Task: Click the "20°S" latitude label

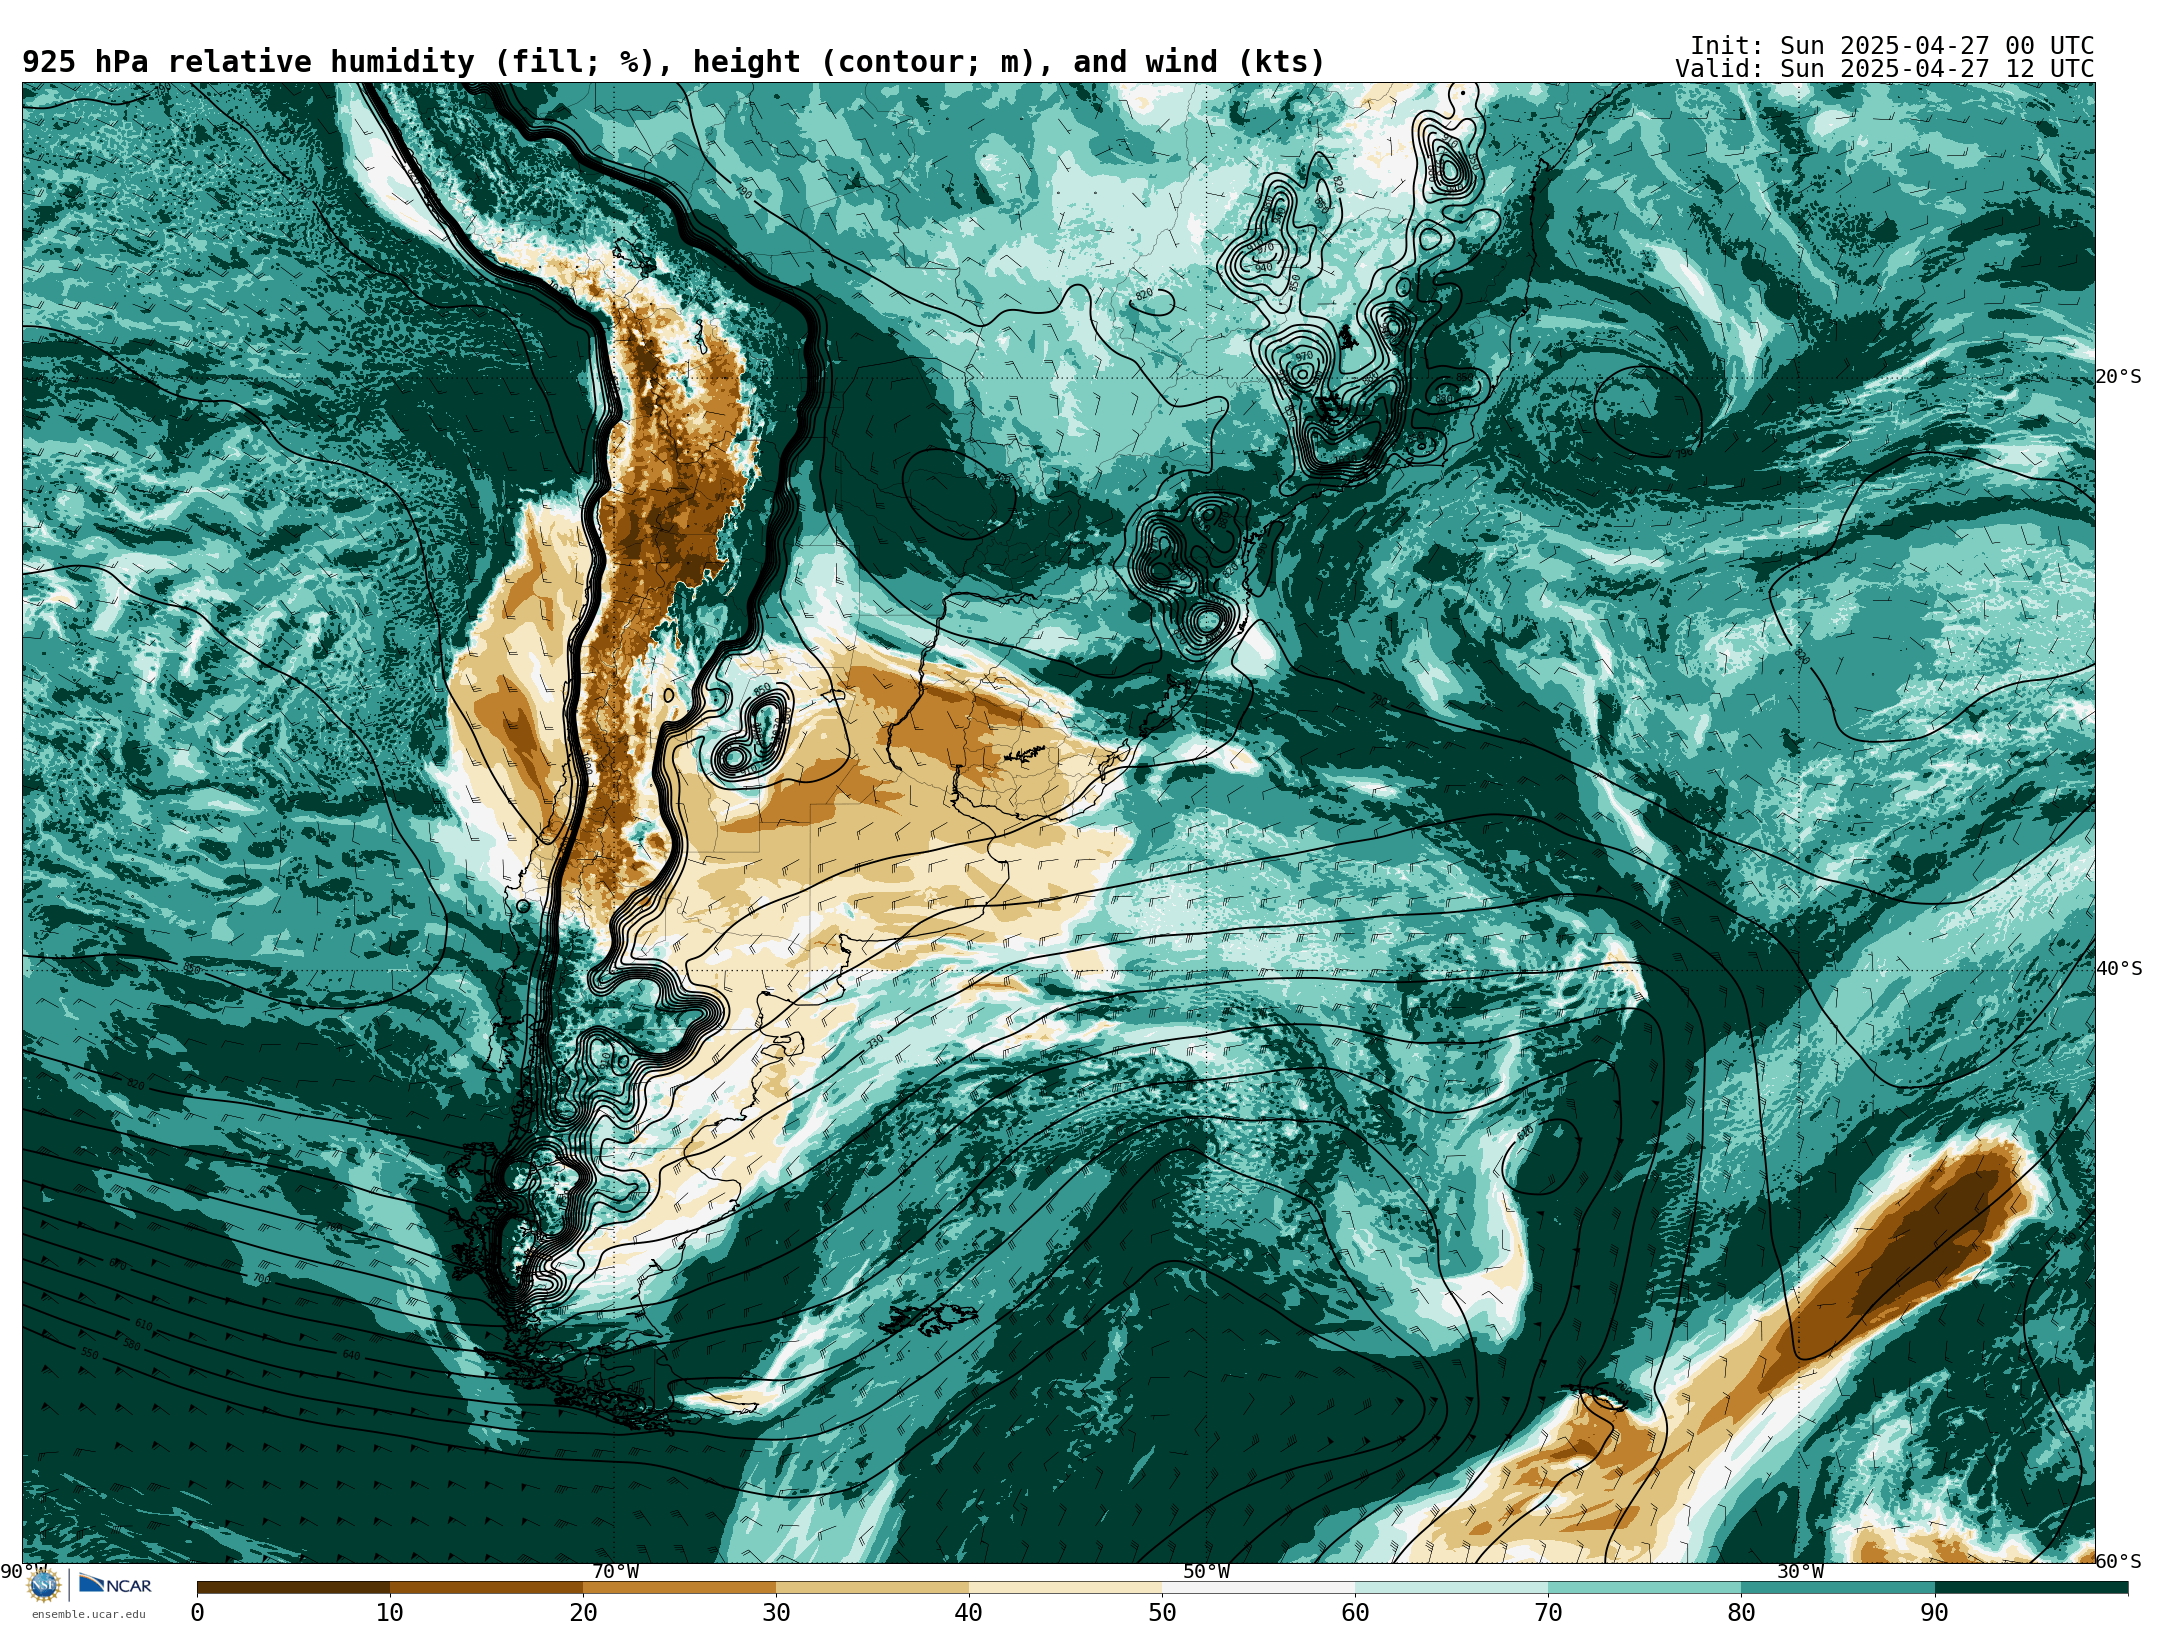Action: 2119,377
